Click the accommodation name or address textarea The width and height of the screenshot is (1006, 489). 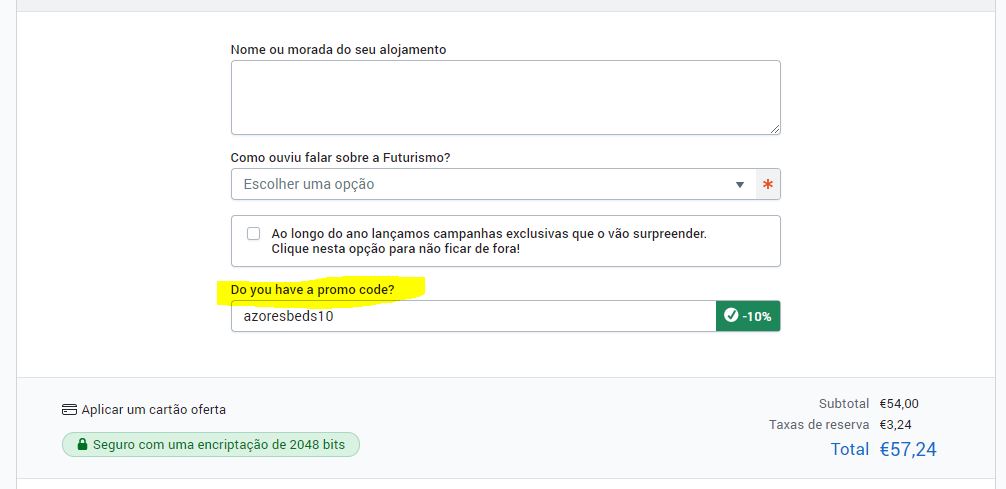point(506,98)
